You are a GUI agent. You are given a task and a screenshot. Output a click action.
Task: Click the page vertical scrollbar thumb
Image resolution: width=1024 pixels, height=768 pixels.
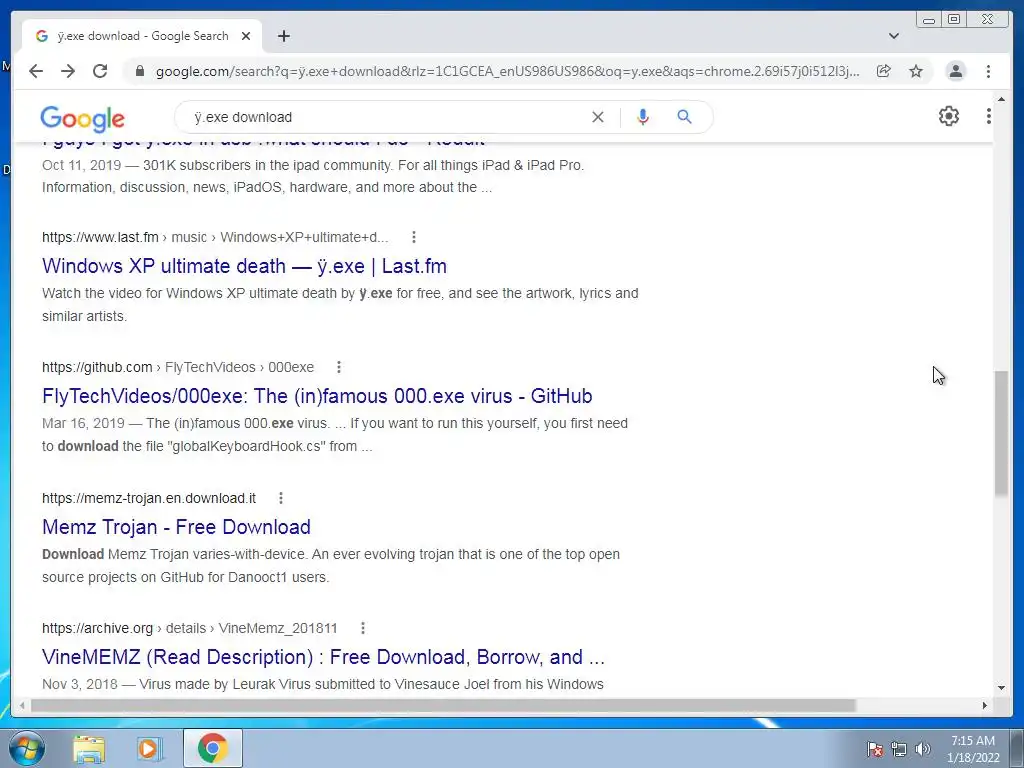[x=1001, y=434]
